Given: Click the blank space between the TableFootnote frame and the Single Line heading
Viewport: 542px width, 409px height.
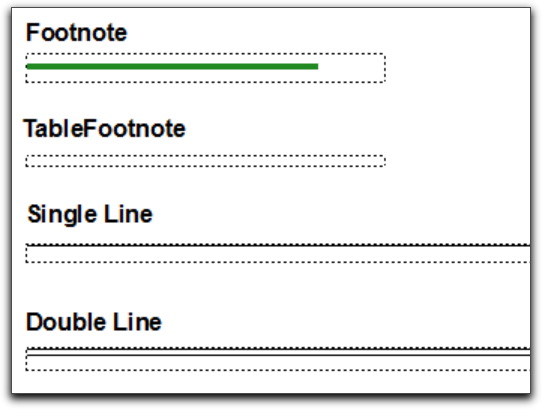Looking at the screenshot, I should click(x=205, y=185).
